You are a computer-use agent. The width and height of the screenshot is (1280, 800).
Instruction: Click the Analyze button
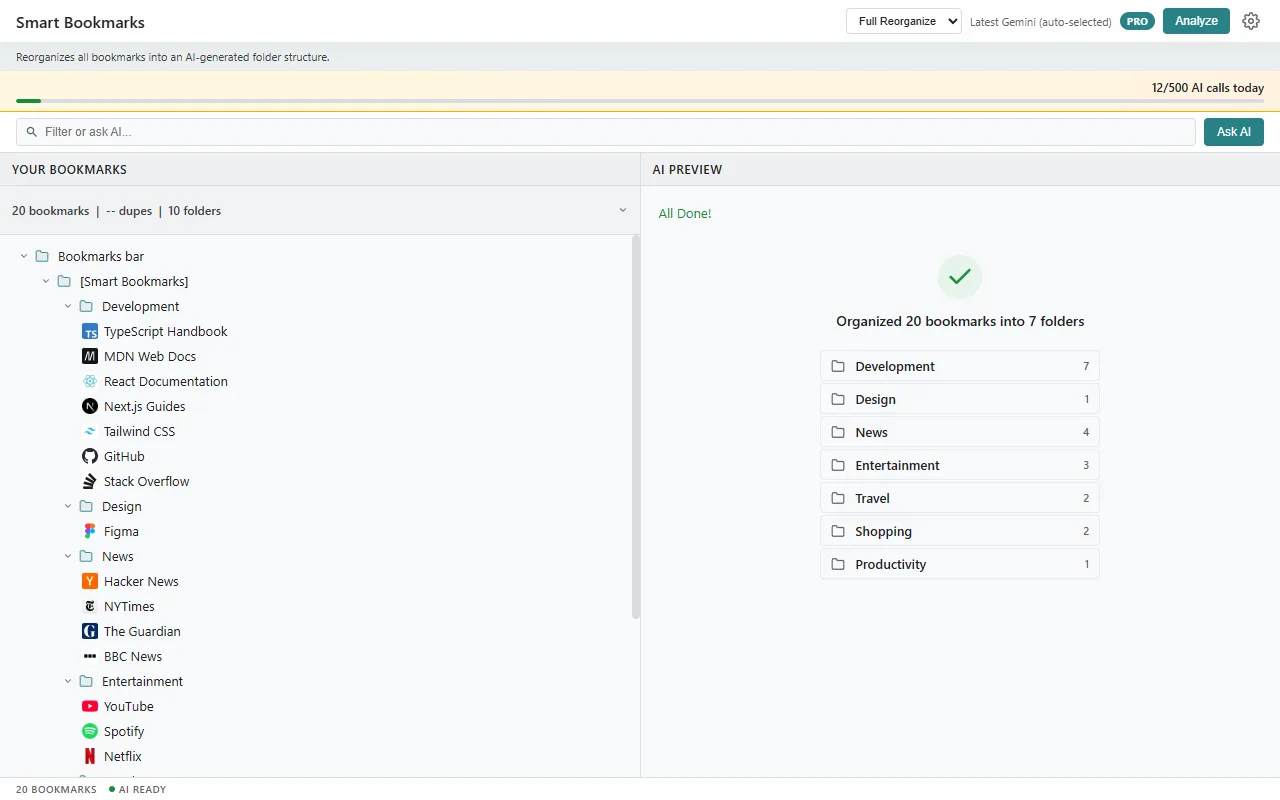click(1196, 21)
